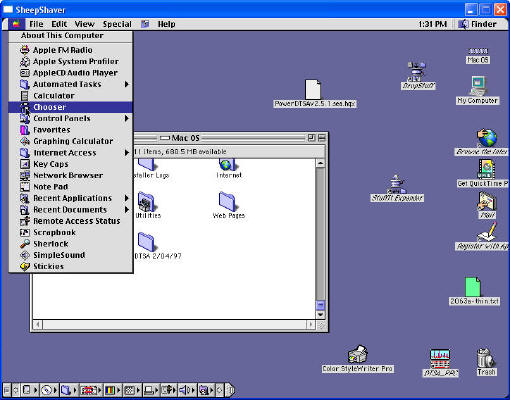Open Scrapbook

coord(71,232)
